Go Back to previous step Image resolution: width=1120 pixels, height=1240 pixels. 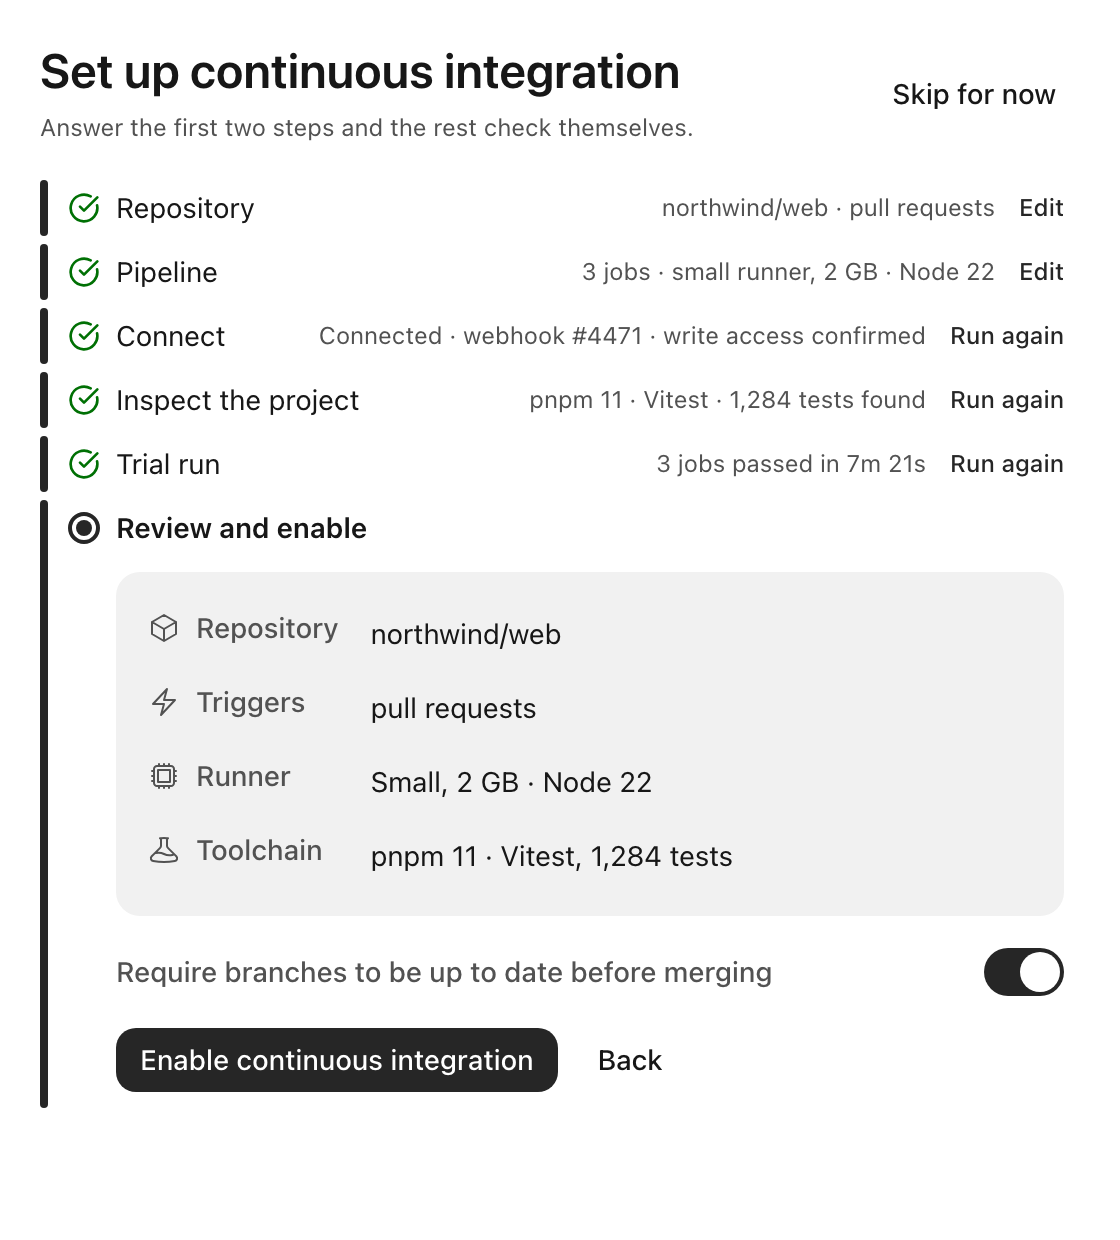630,1060
